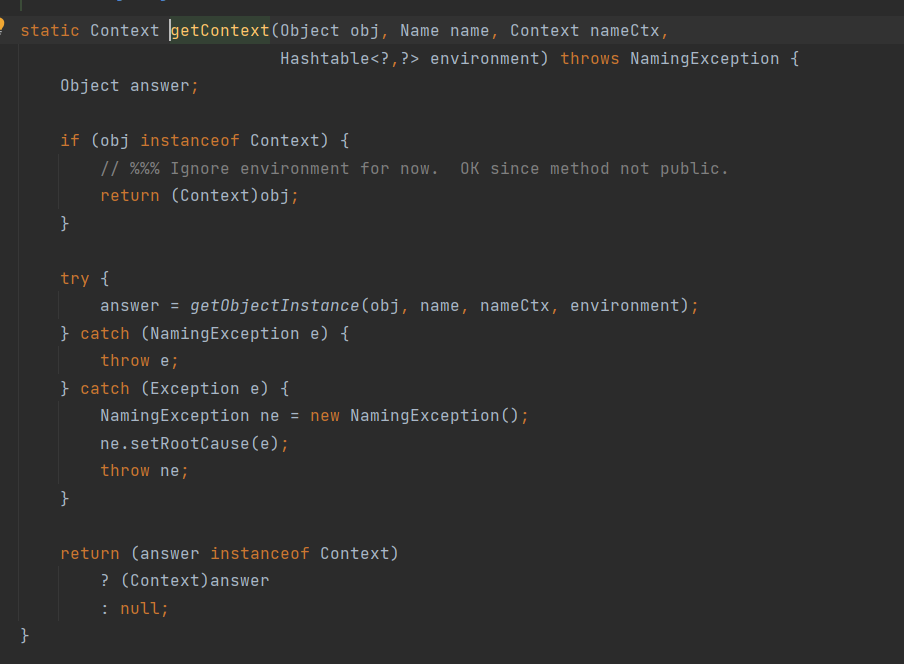Screen dimensions: 904x664
Task: Click the yellow lightbulb quick-fix icon
Action: pos(3,24)
